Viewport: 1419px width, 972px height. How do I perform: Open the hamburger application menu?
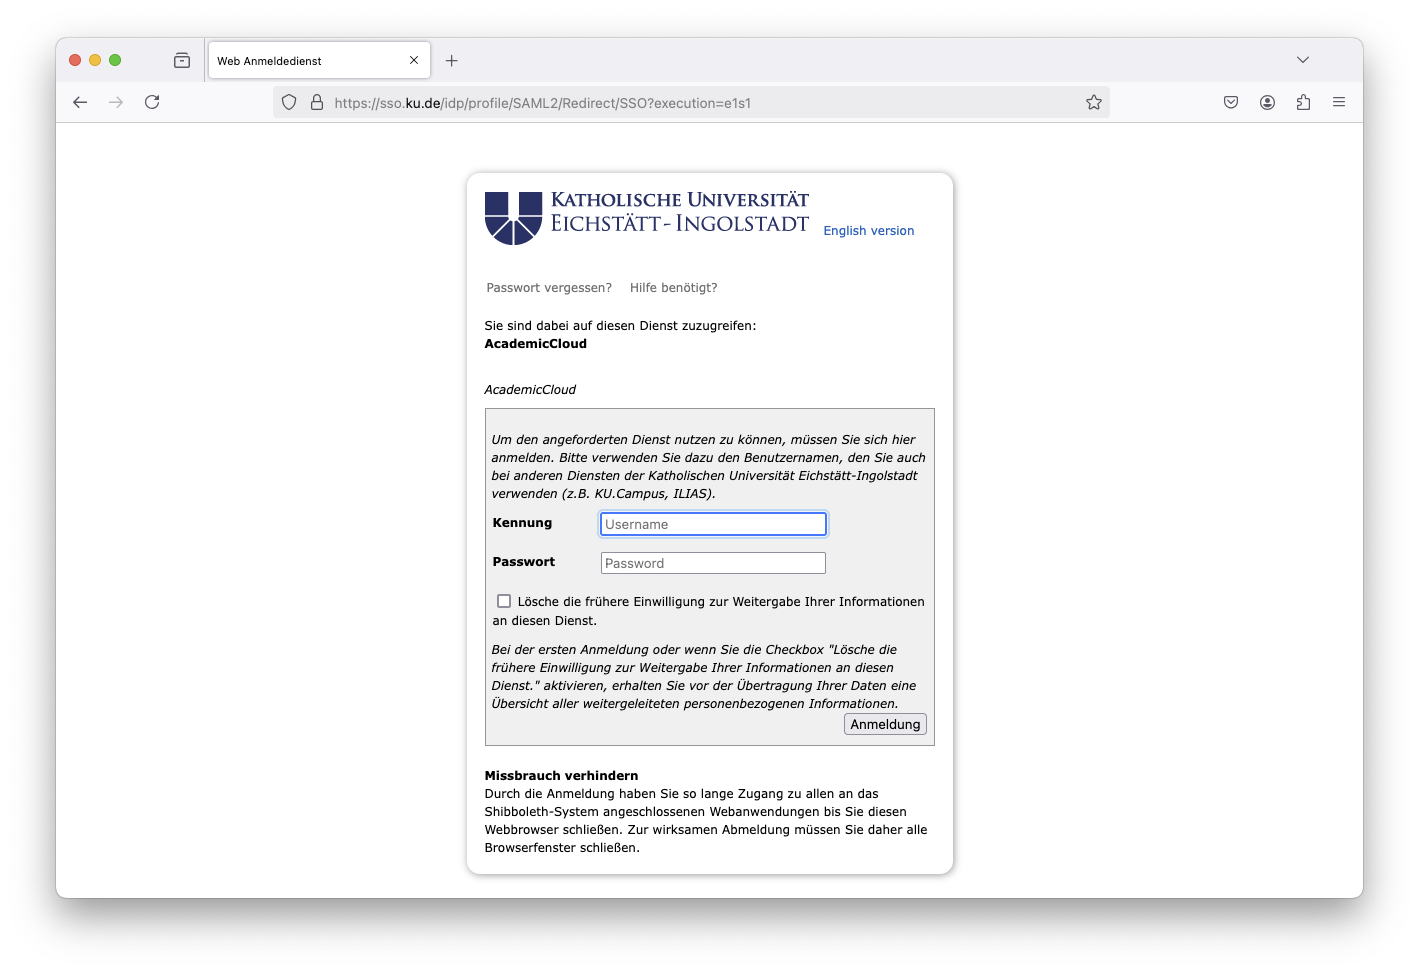[x=1339, y=102]
